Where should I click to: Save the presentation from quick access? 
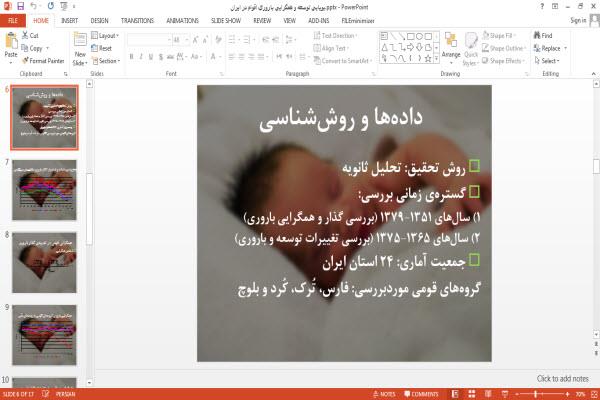(21, 6)
